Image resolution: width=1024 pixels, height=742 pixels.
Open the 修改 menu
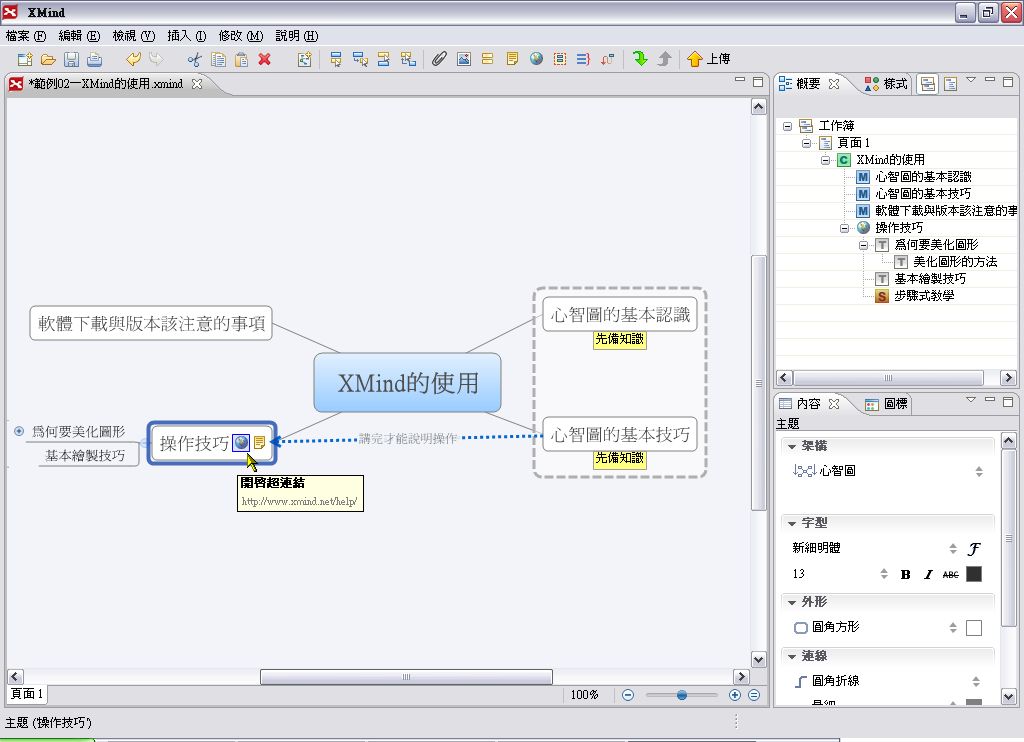coord(240,36)
